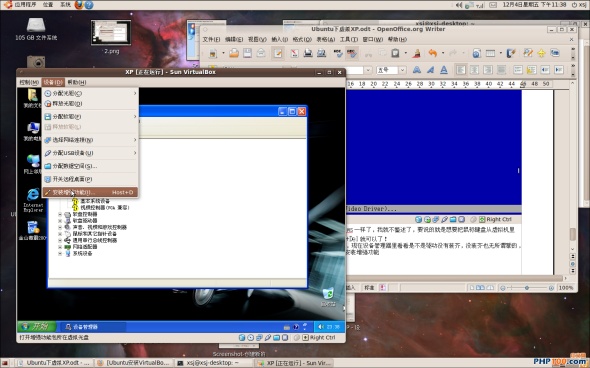Image resolution: width=590 pixels, height=368 pixels.
Task: Open Writer font name dropdown arrow
Action: coord(368,70)
